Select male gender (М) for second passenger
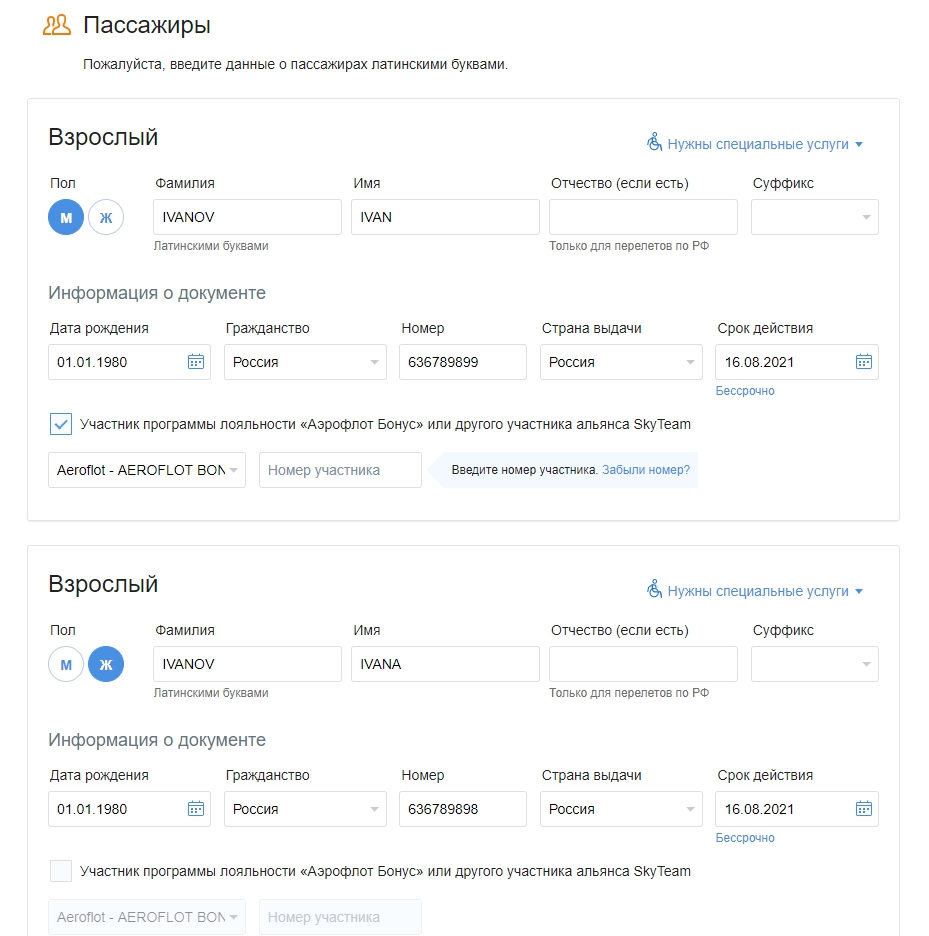The height and width of the screenshot is (936, 929). point(66,664)
